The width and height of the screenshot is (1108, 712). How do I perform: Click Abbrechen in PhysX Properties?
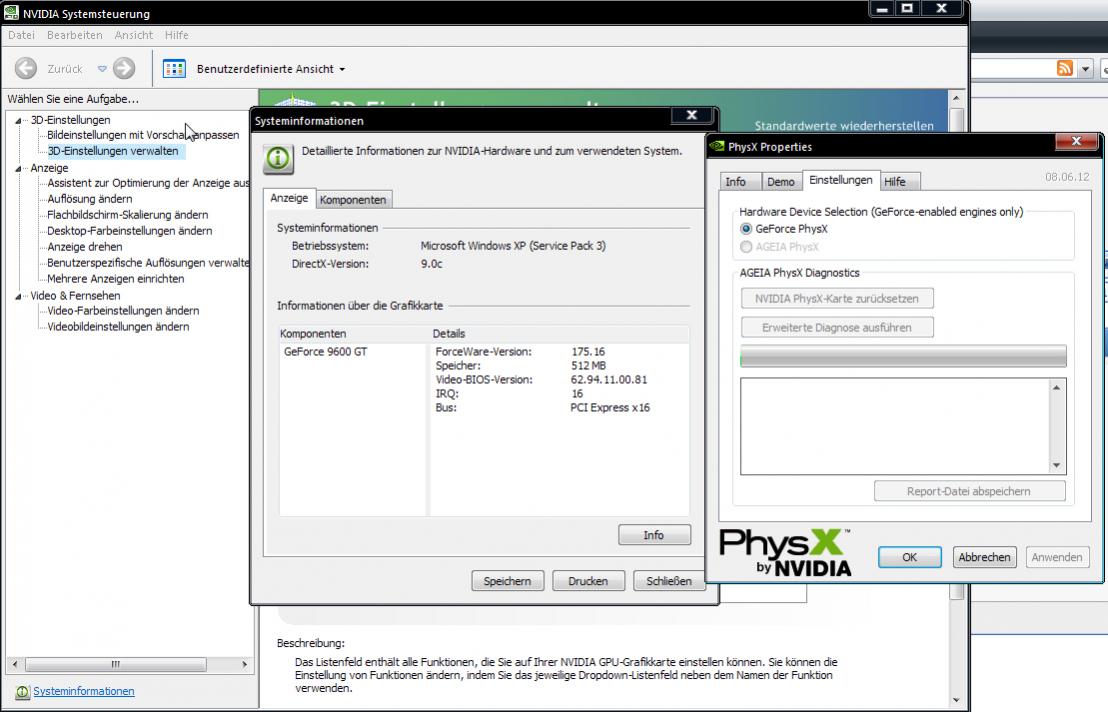(x=984, y=557)
